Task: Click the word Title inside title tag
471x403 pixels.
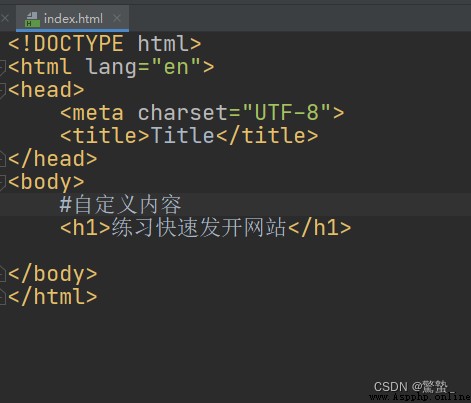Action: point(183,136)
